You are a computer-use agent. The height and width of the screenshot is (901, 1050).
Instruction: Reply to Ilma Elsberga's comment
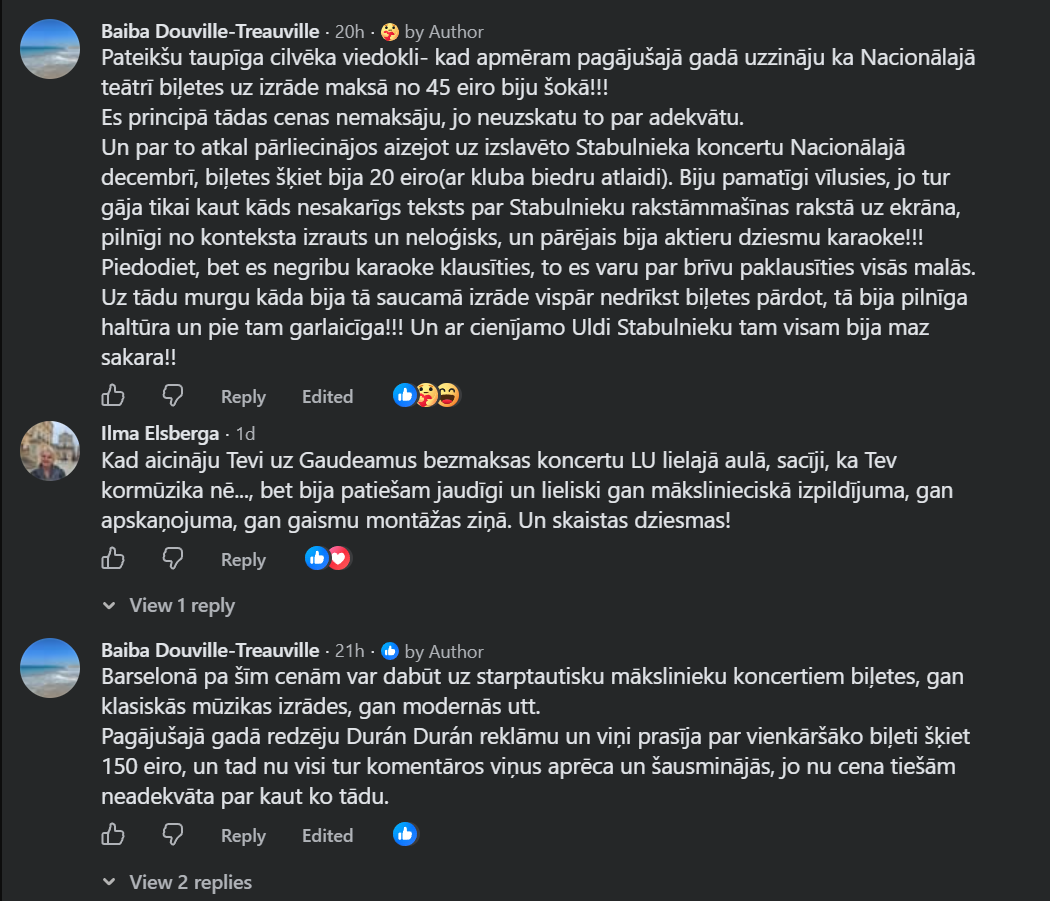(243, 559)
